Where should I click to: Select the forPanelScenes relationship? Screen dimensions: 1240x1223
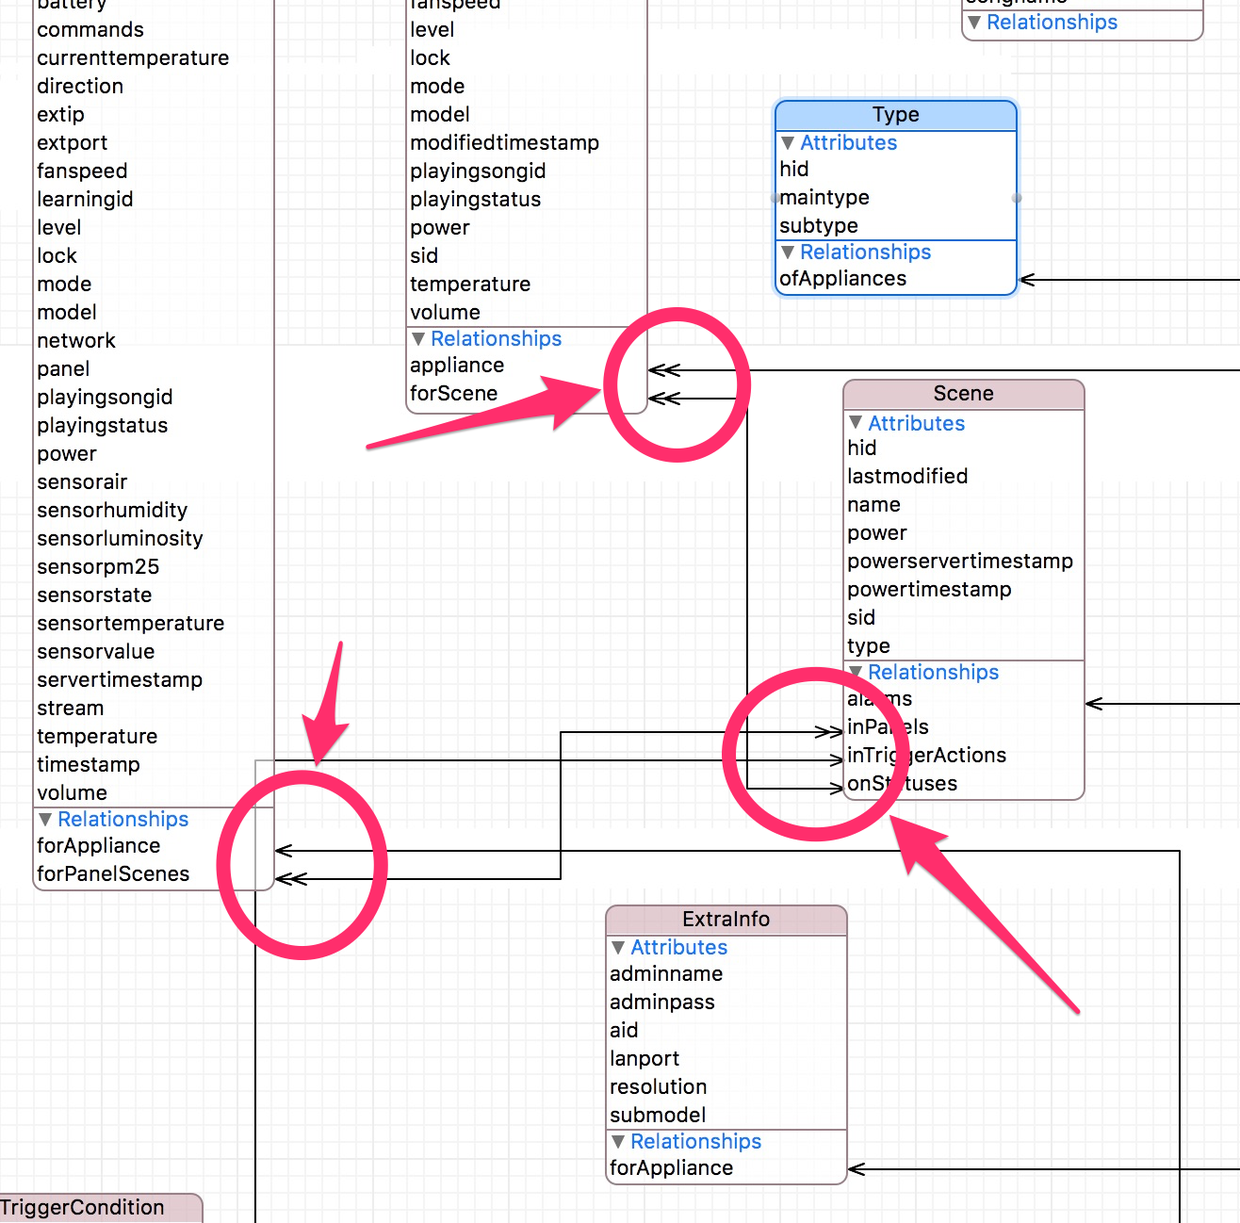click(x=113, y=874)
